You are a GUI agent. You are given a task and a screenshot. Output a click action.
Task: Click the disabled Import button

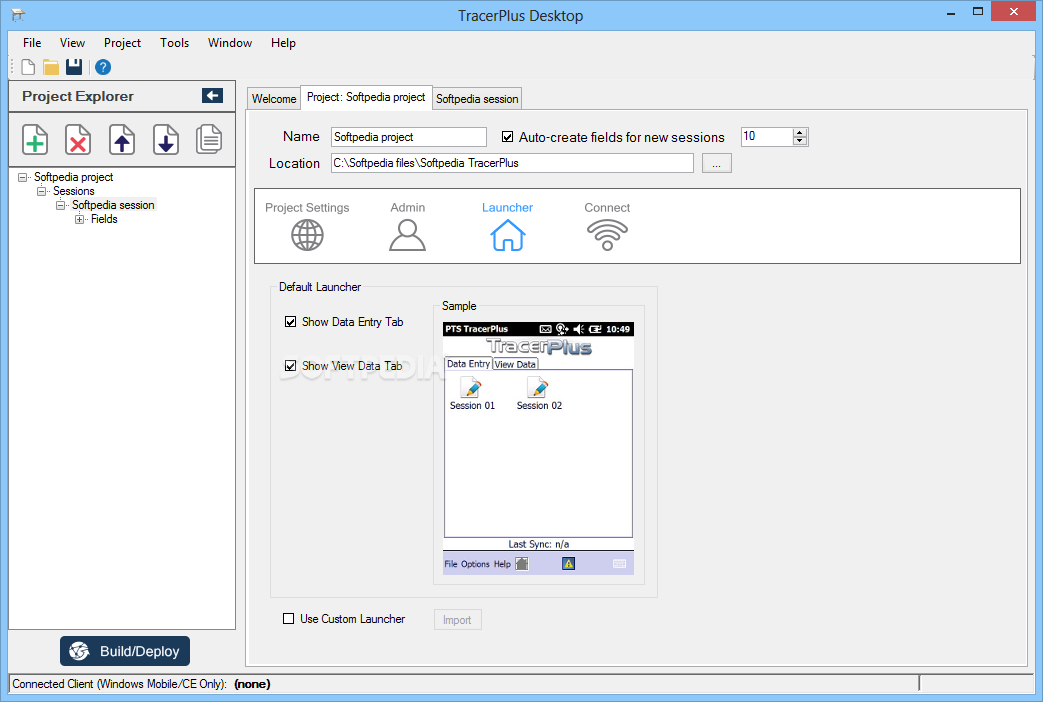click(x=457, y=619)
